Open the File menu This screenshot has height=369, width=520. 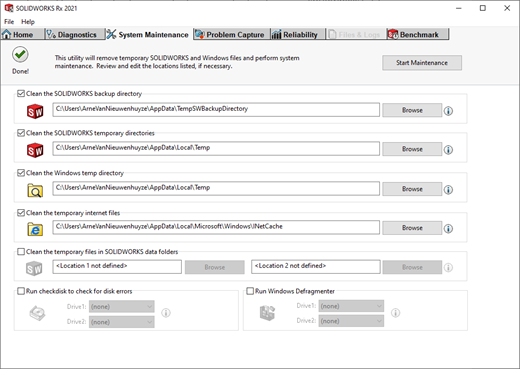pyautogui.click(x=9, y=22)
